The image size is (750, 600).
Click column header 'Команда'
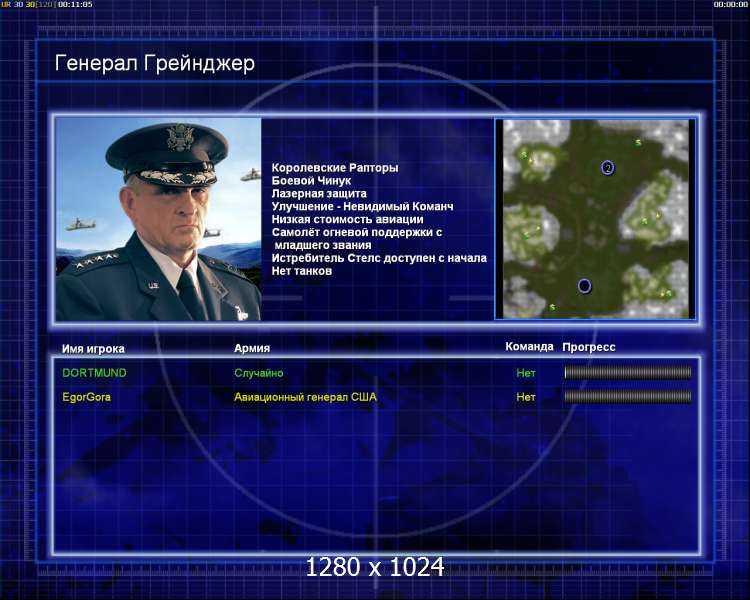(529, 346)
